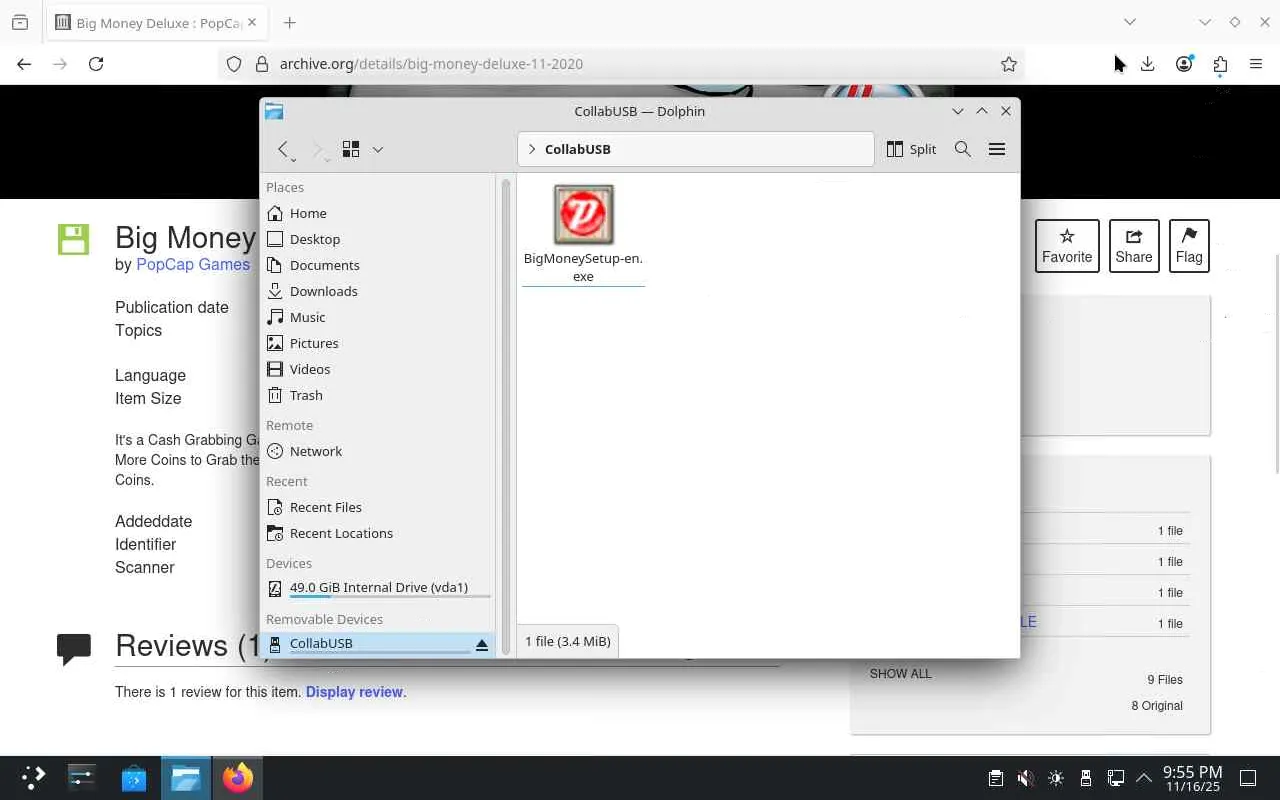Image resolution: width=1280 pixels, height=800 pixels.
Task: Open the KDE application launcher
Action: tap(33, 778)
